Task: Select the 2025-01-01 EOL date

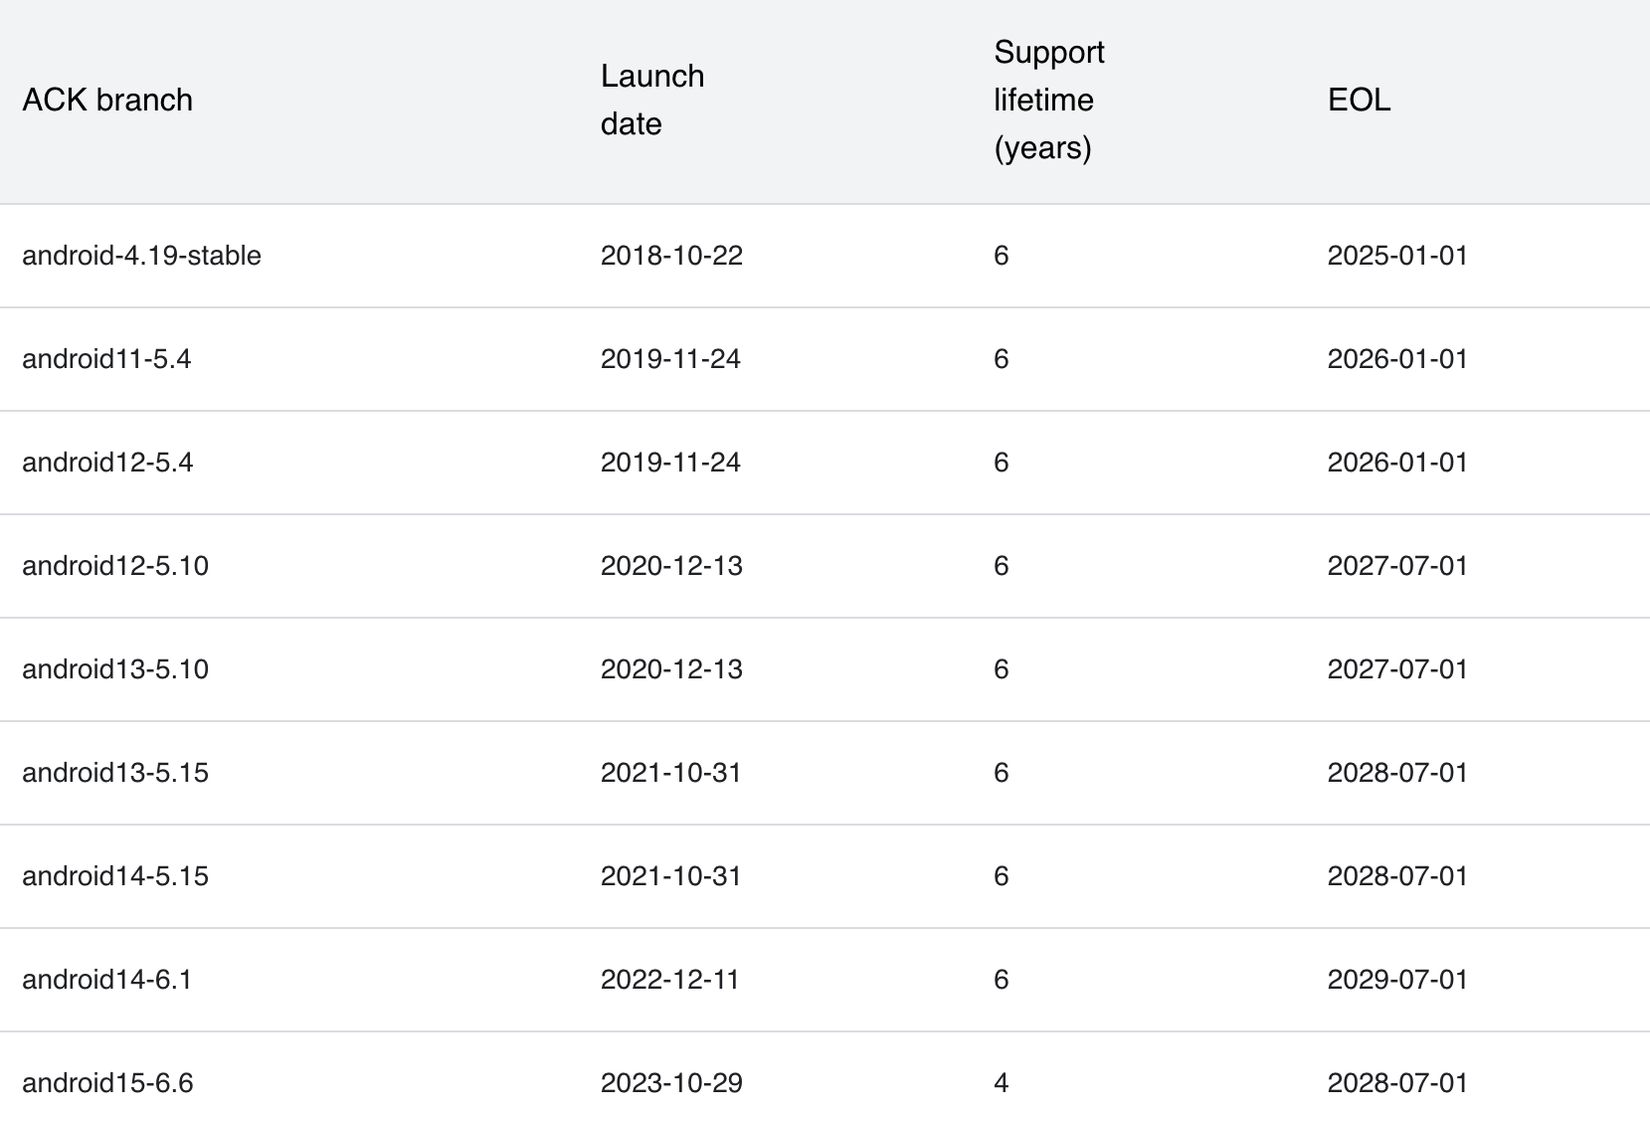Action: (x=1397, y=256)
